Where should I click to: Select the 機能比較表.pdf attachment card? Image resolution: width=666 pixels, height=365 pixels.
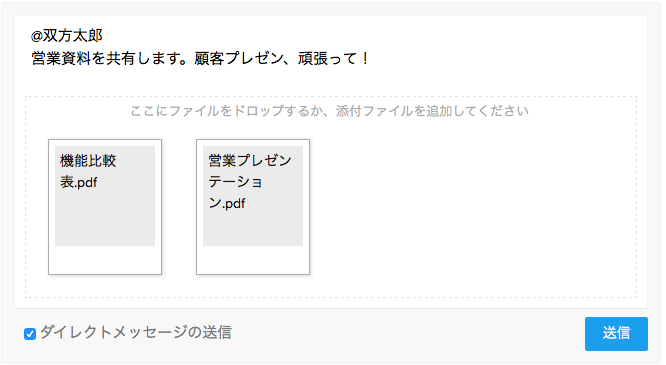(105, 207)
